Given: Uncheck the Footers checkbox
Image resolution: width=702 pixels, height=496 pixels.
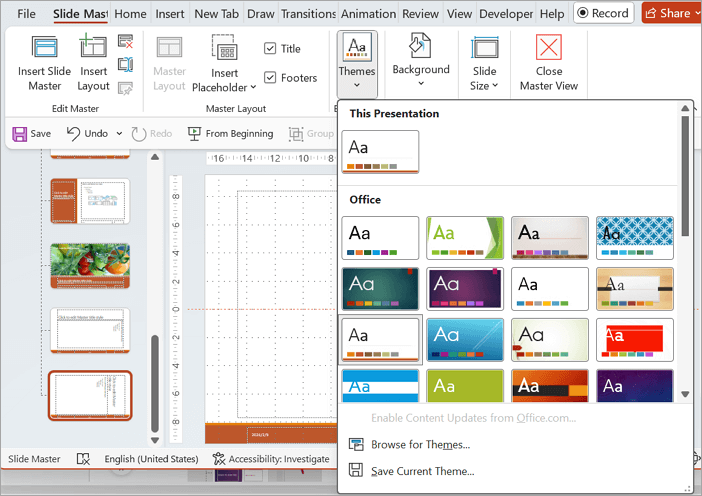Looking at the screenshot, I should point(271,78).
